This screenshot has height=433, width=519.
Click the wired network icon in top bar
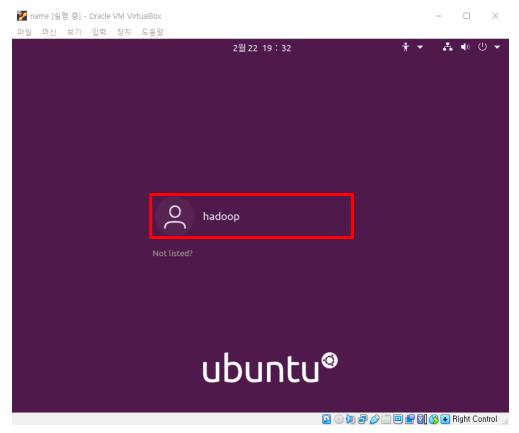point(447,47)
